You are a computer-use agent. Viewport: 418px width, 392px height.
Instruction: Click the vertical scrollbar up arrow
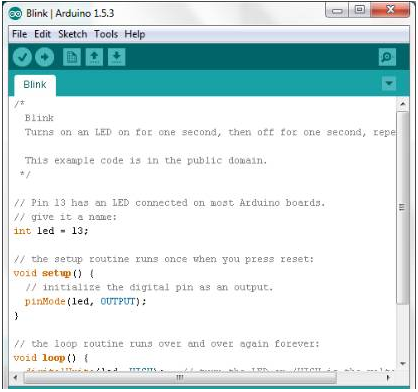[x=403, y=104]
